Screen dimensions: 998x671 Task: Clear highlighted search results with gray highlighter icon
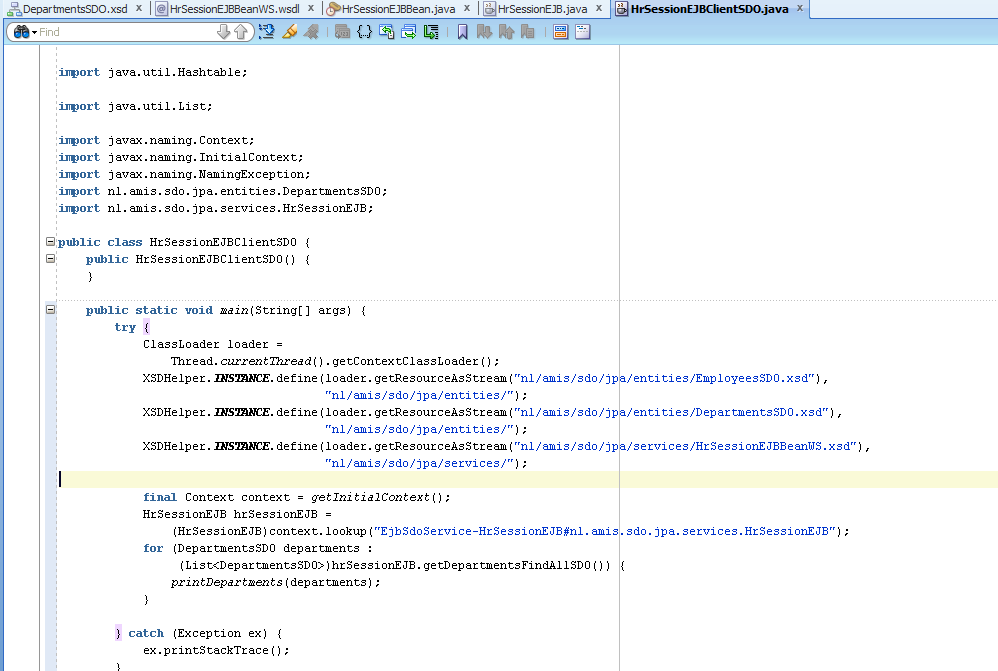pyautogui.click(x=310, y=31)
